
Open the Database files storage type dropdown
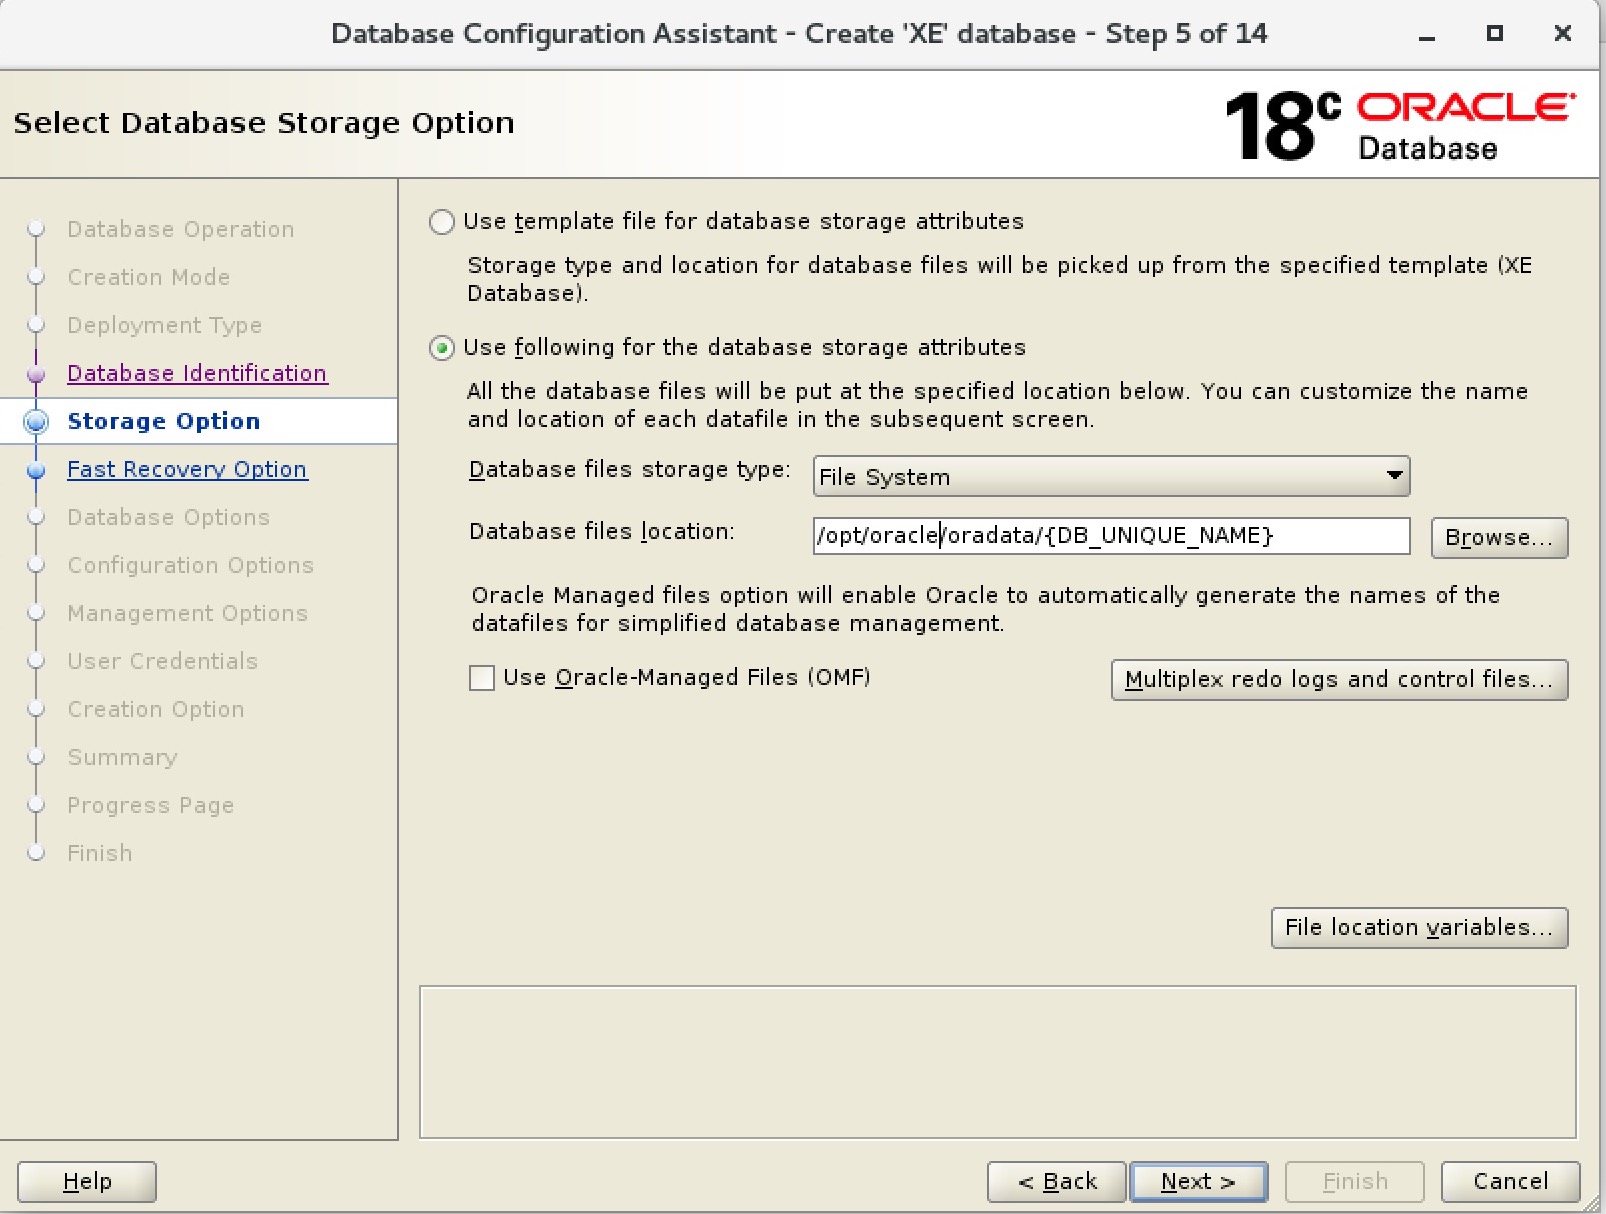point(1392,477)
